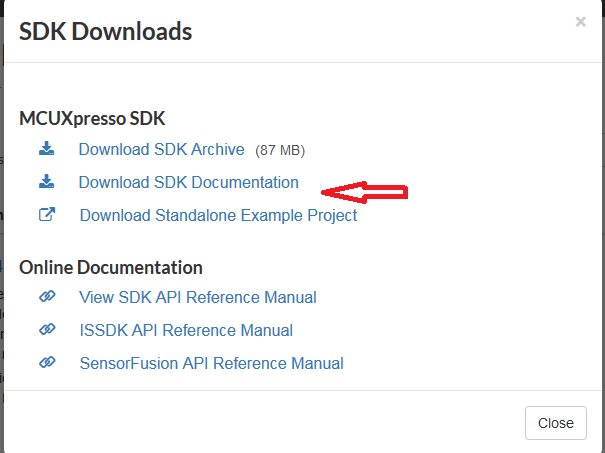Open Download Standalone Example Project link

tap(218, 215)
